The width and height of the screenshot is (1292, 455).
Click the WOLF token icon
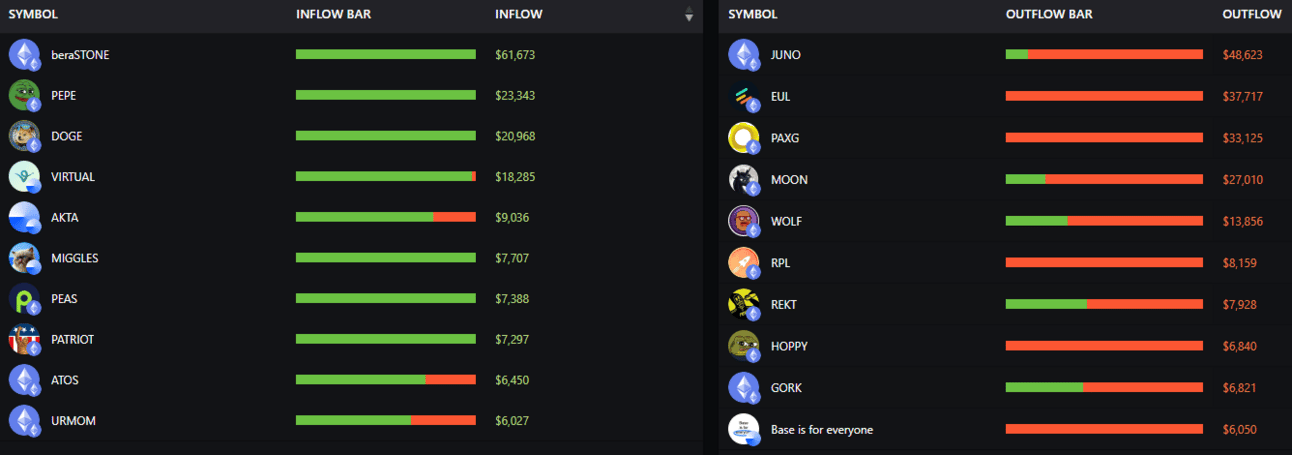[745, 221]
